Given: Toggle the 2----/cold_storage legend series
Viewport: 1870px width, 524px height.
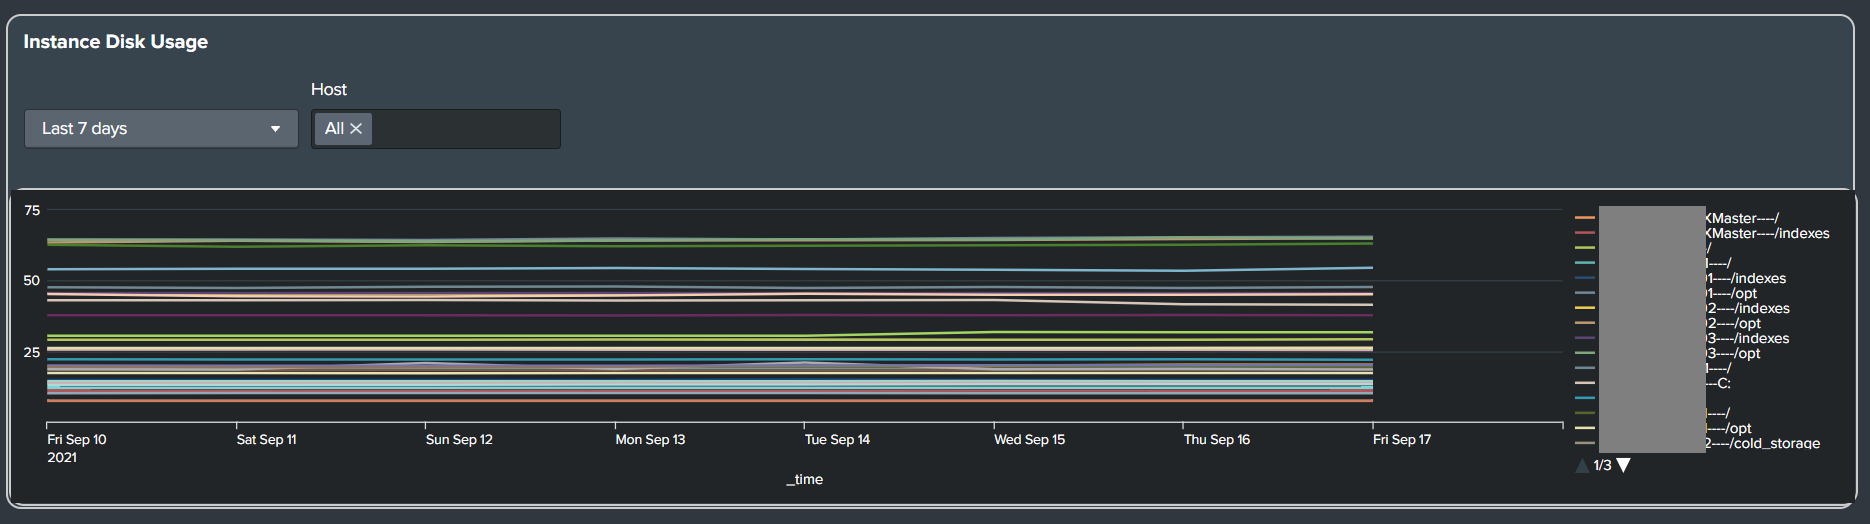Looking at the screenshot, I should point(1763,443).
